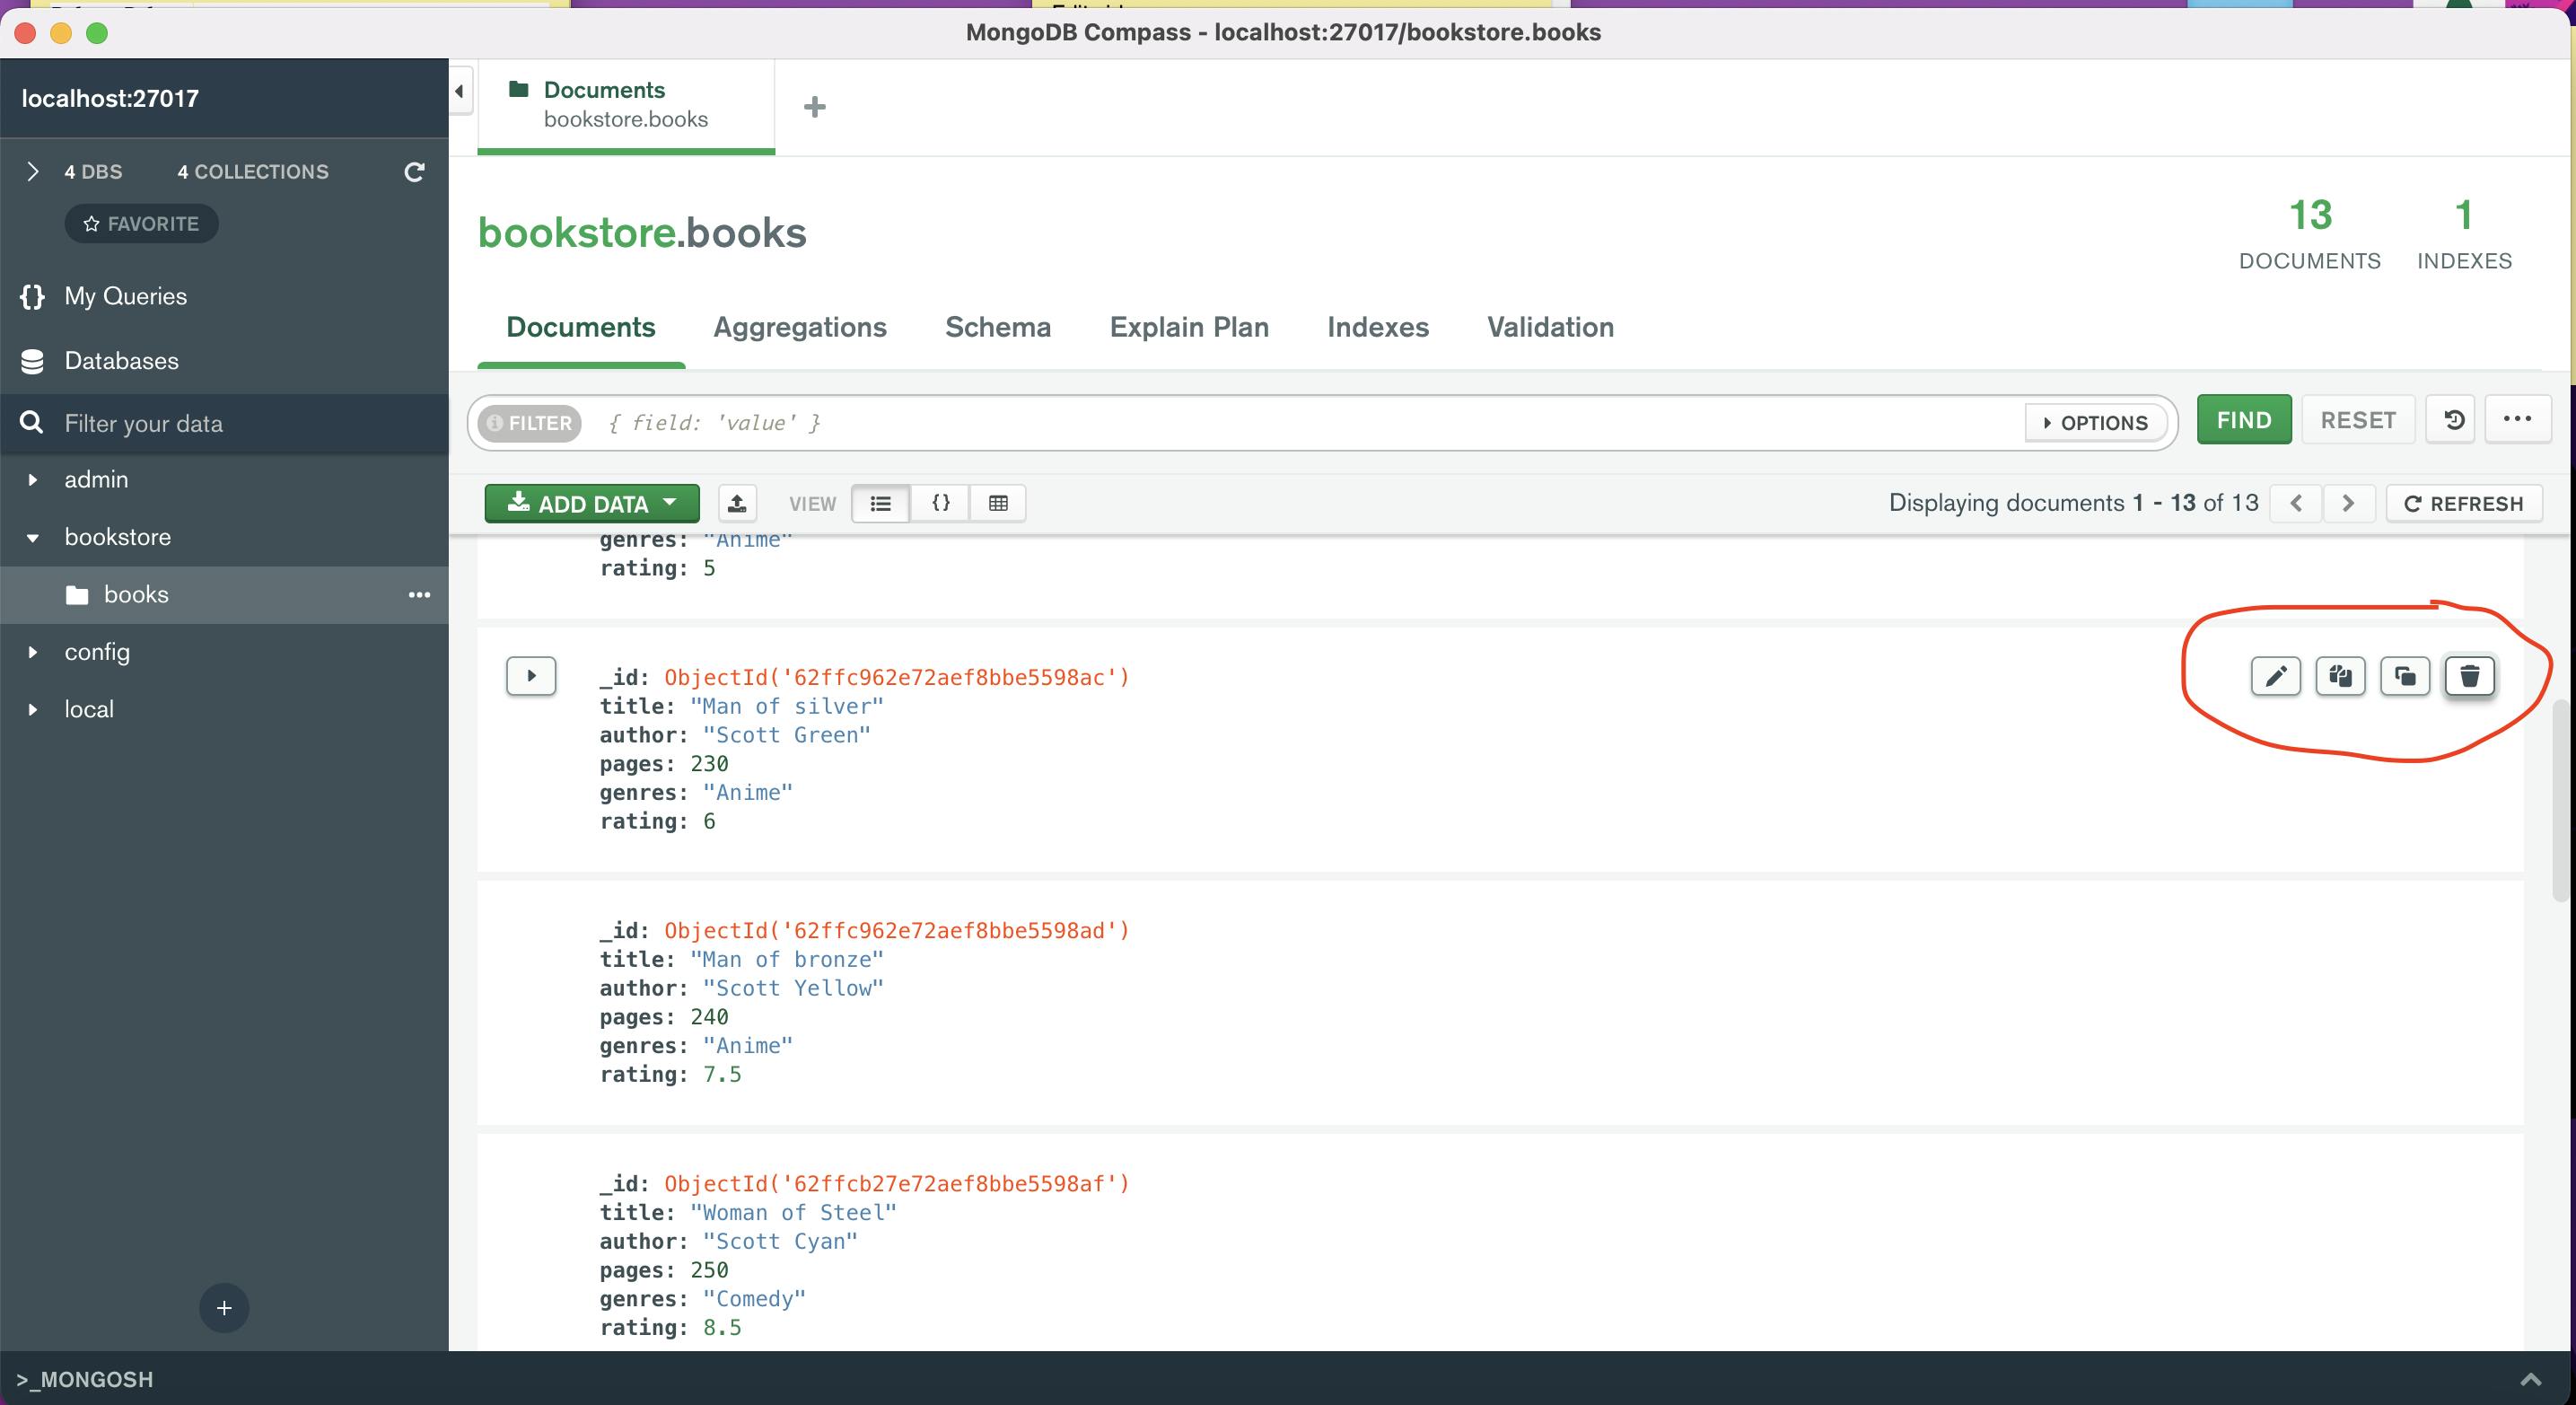Select the bookstore.books workspace tab
This screenshot has height=1405, width=2576.
626,105
